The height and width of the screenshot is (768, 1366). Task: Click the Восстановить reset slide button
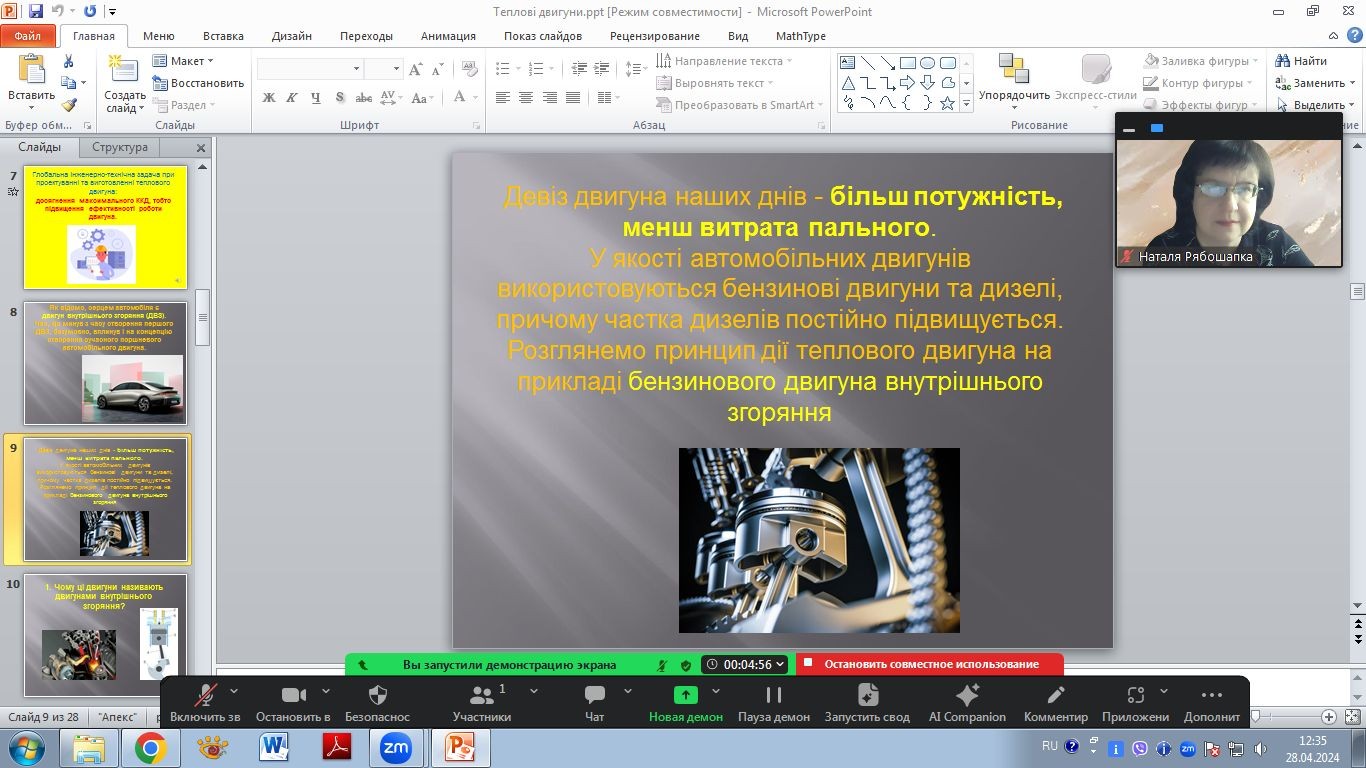click(x=199, y=83)
